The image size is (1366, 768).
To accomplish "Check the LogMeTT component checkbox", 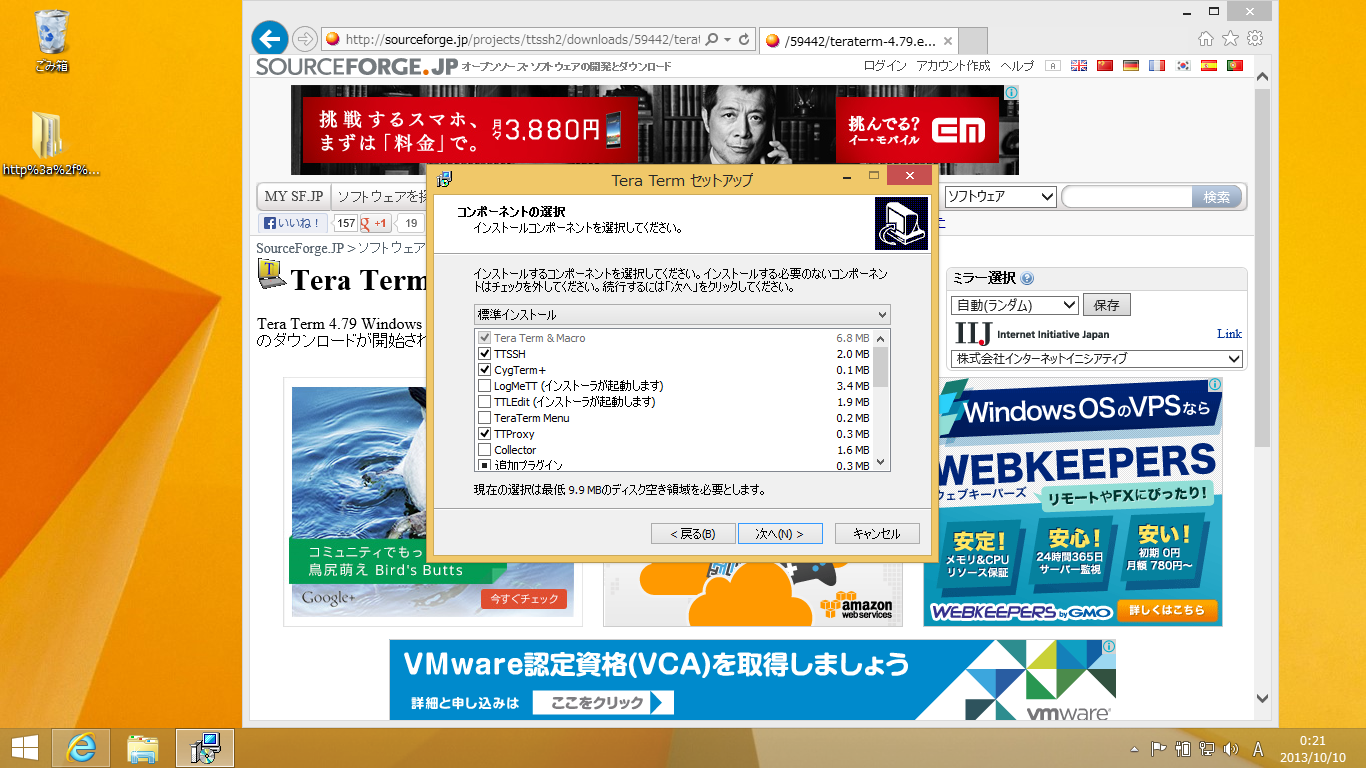I will pyautogui.click(x=485, y=386).
